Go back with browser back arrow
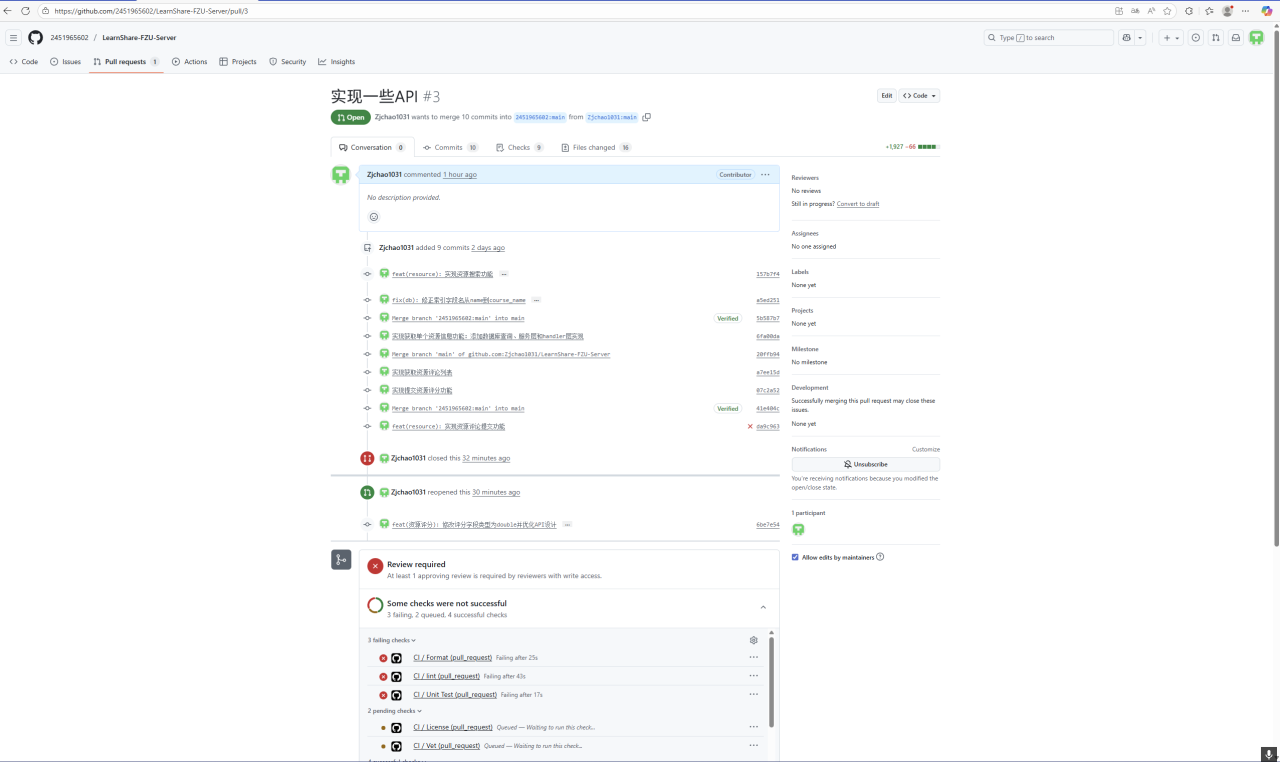This screenshot has height=762, width=1280. pyautogui.click(x=9, y=11)
